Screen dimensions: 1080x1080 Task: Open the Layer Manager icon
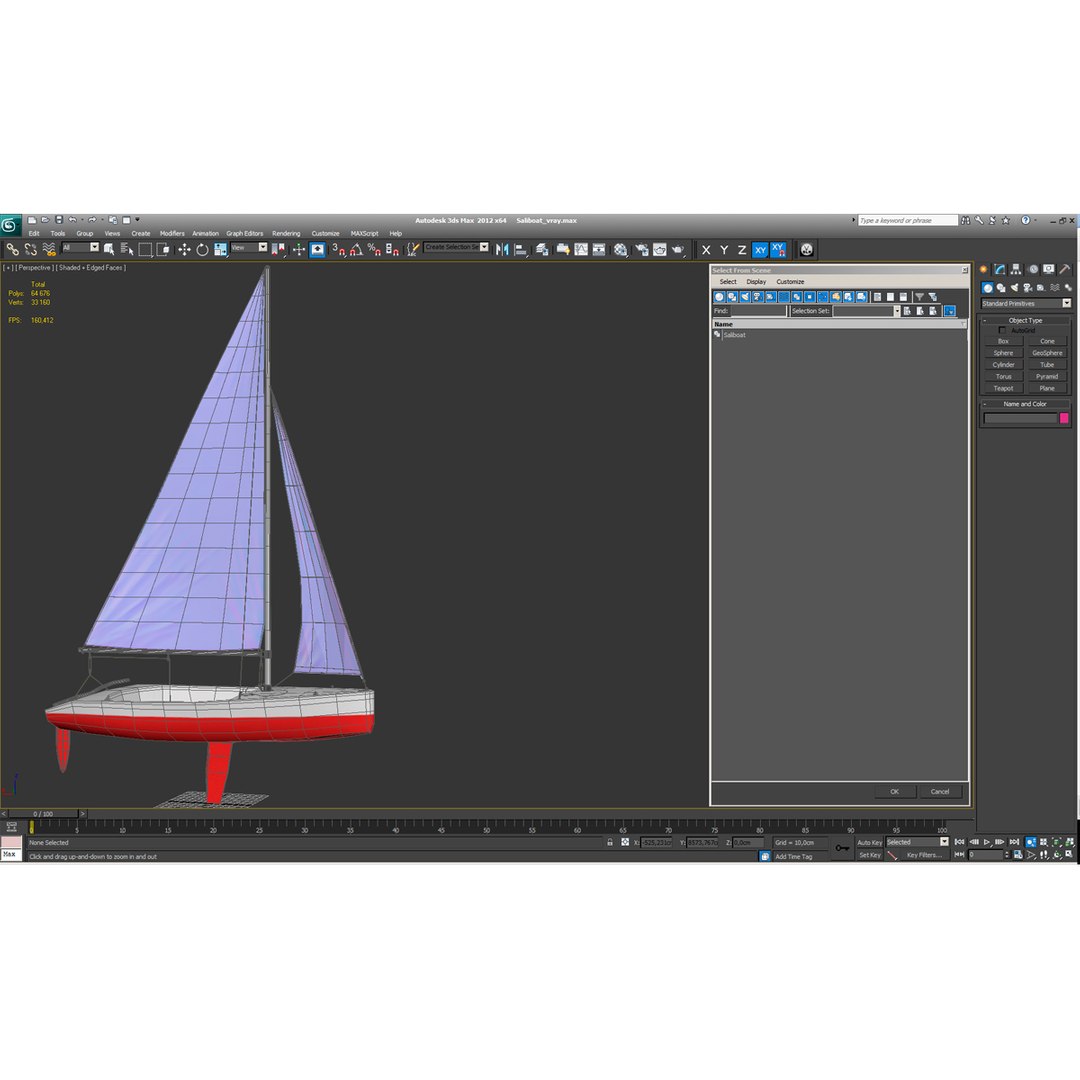pyautogui.click(x=542, y=249)
